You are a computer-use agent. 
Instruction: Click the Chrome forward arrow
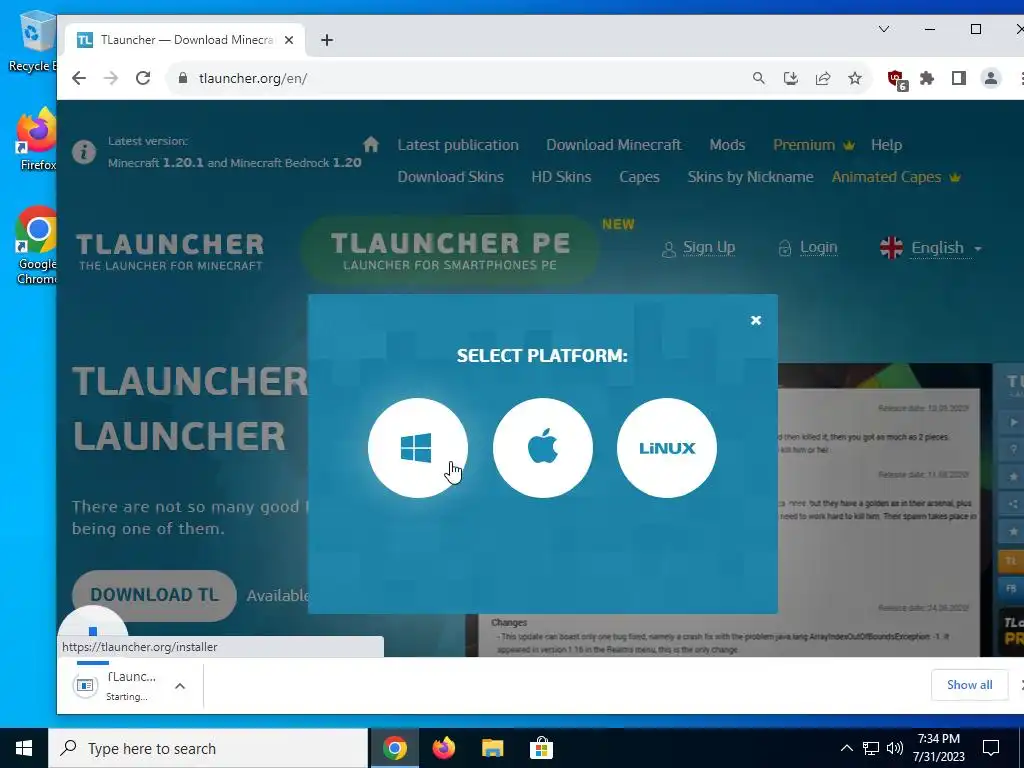pos(111,78)
